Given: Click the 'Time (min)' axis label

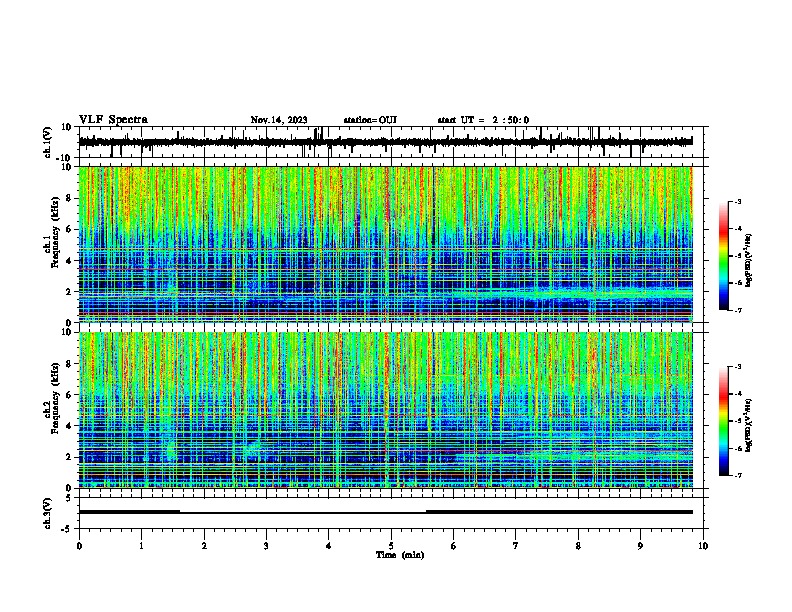Looking at the screenshot, I should [x=400, y=555].
